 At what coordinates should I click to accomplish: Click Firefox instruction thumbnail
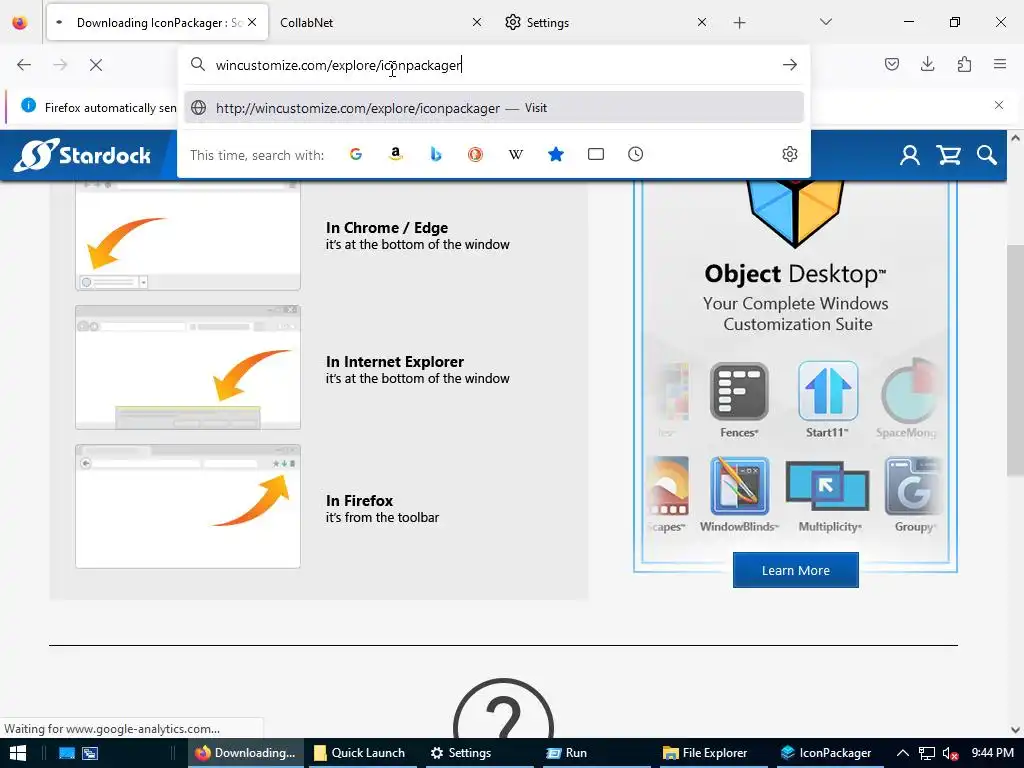[x=188, y=506]
